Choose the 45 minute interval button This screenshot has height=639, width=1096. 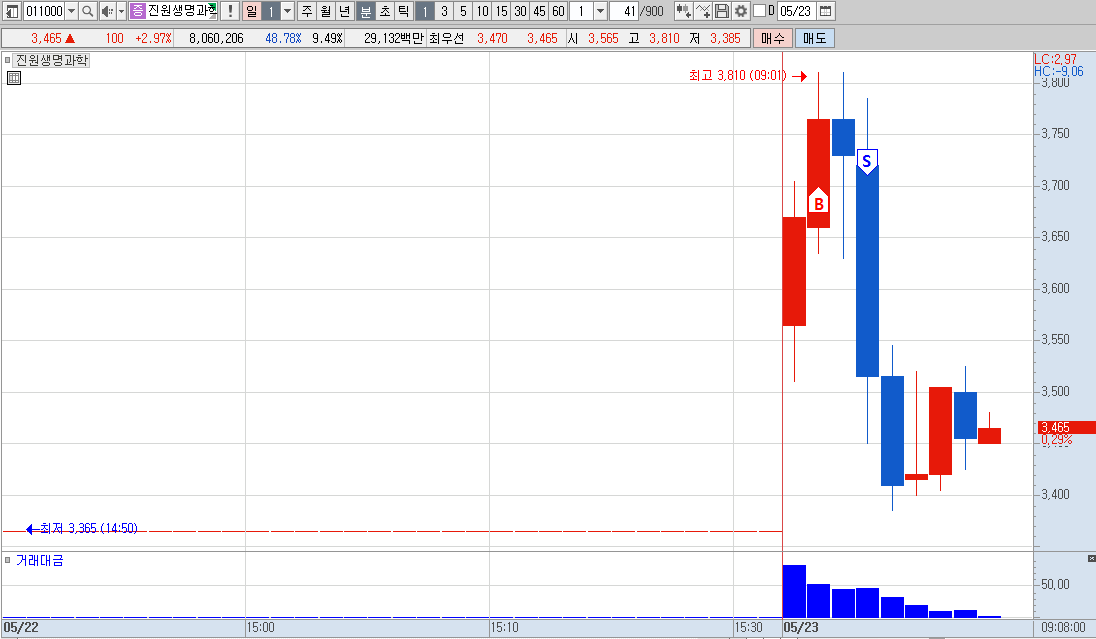[x=539, y=11]
